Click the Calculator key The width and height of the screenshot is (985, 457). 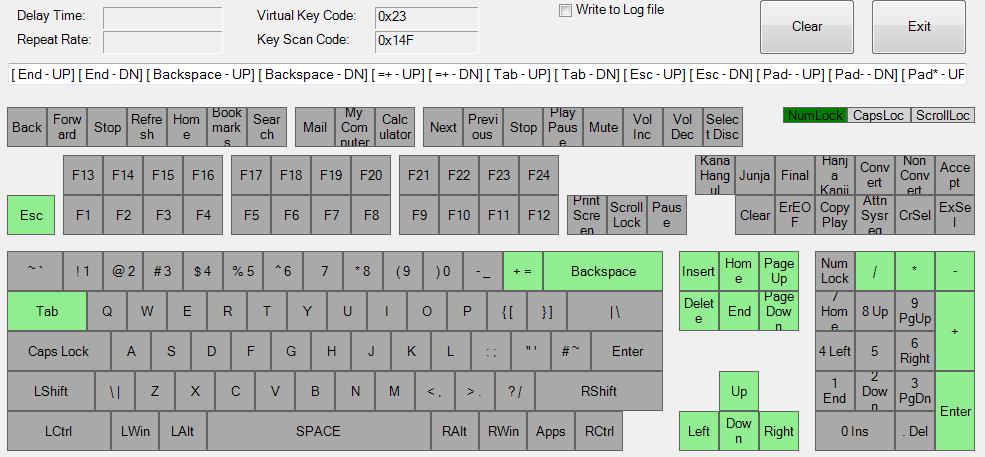pyautogui.click(x=395, y=127)
